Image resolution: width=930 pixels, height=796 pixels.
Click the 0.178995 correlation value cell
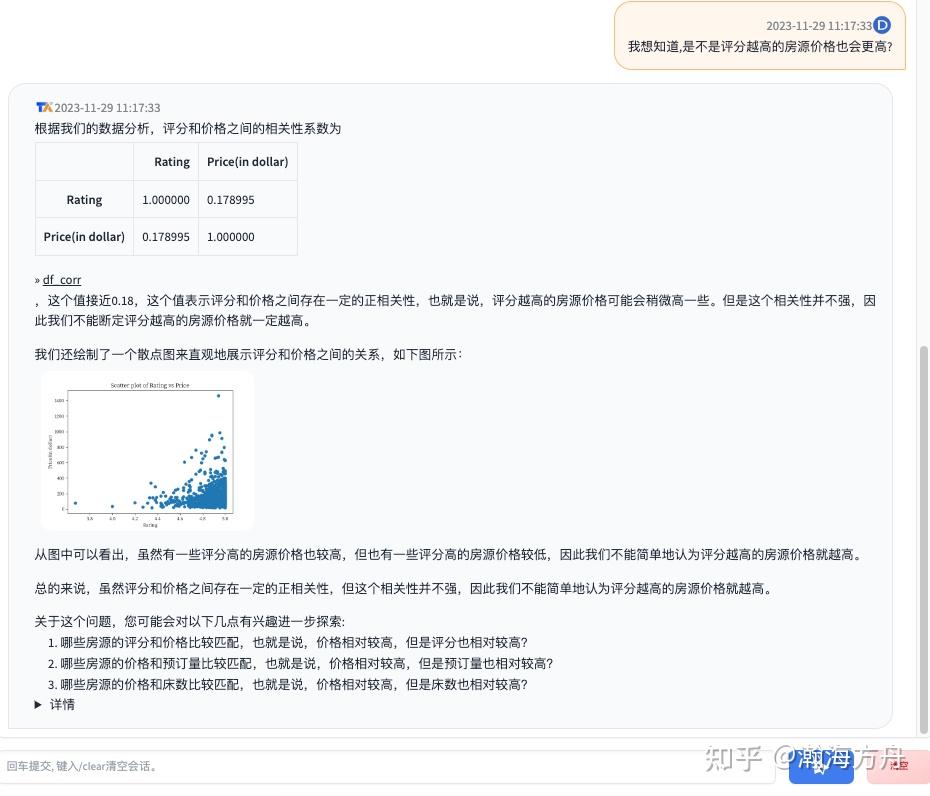coord(230,199)
